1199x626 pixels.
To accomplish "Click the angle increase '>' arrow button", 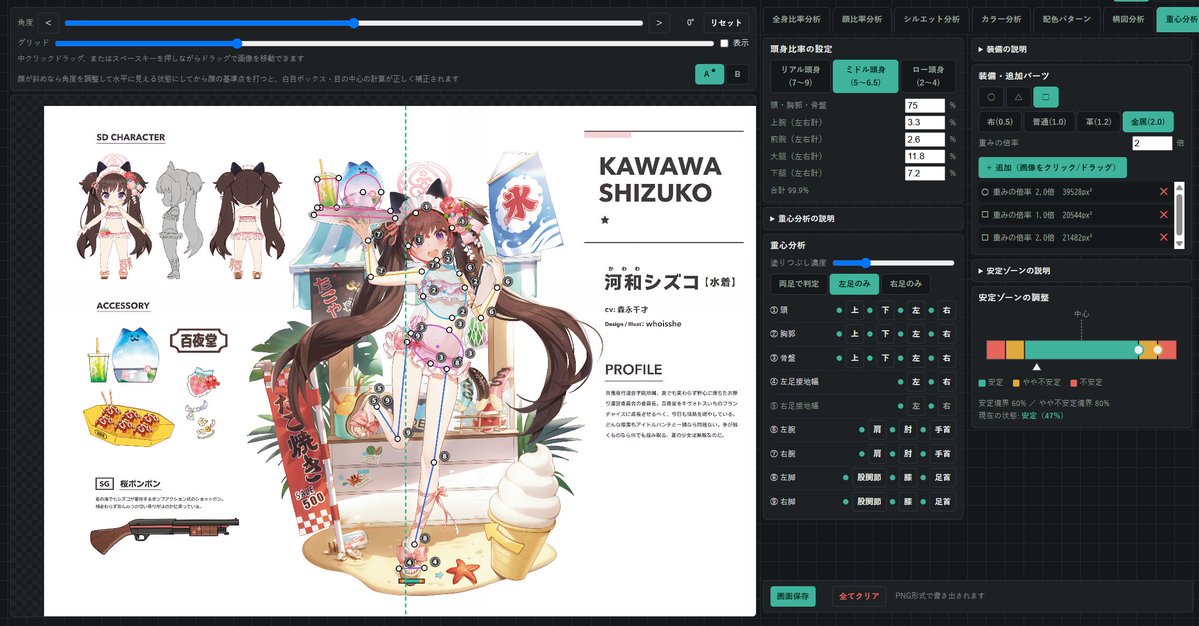I will click(659, 23).
